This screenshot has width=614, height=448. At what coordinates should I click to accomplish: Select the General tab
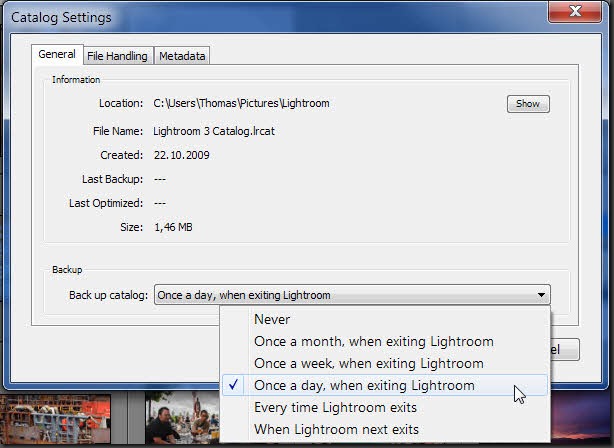pyautogui.click(x=57, y=54)
